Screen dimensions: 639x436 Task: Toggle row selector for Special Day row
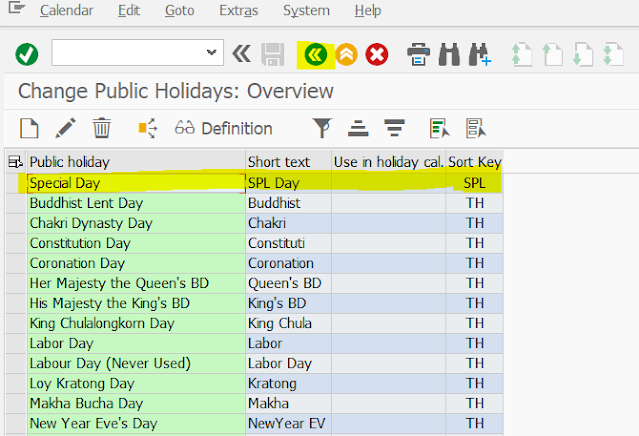(x=14, y=183)
